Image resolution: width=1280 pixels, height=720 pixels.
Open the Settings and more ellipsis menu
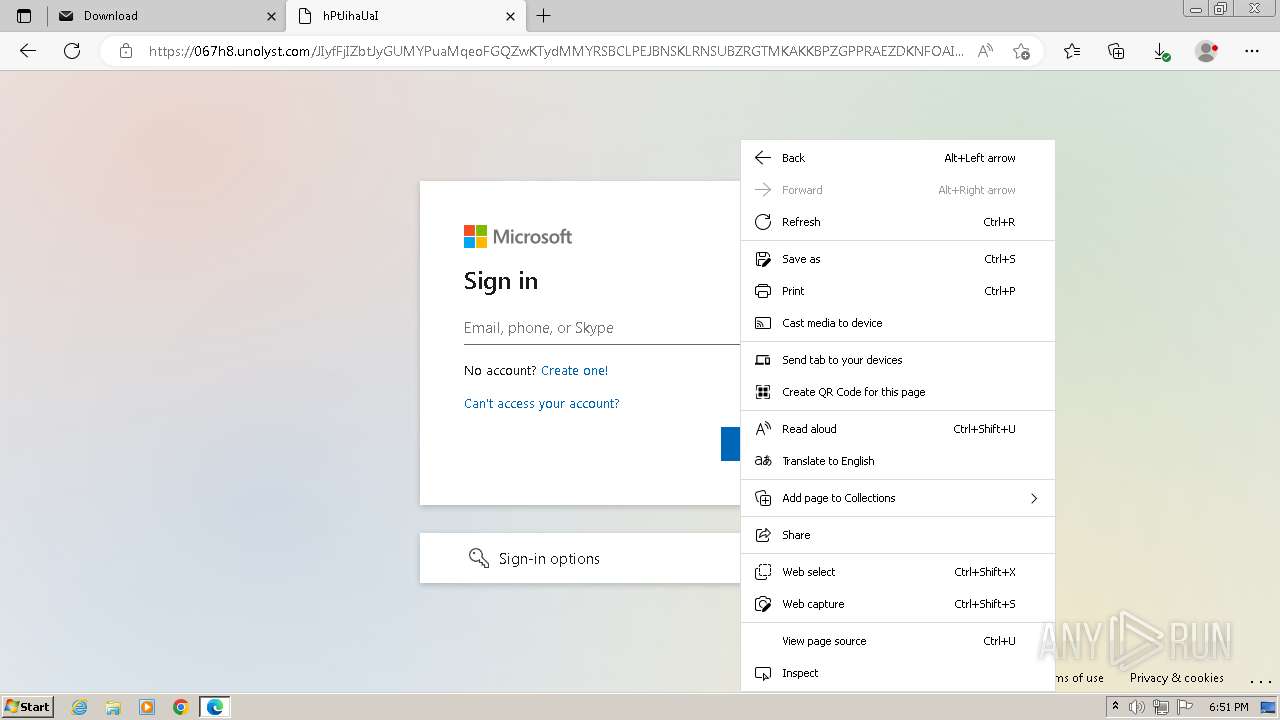pos(1251,51)
